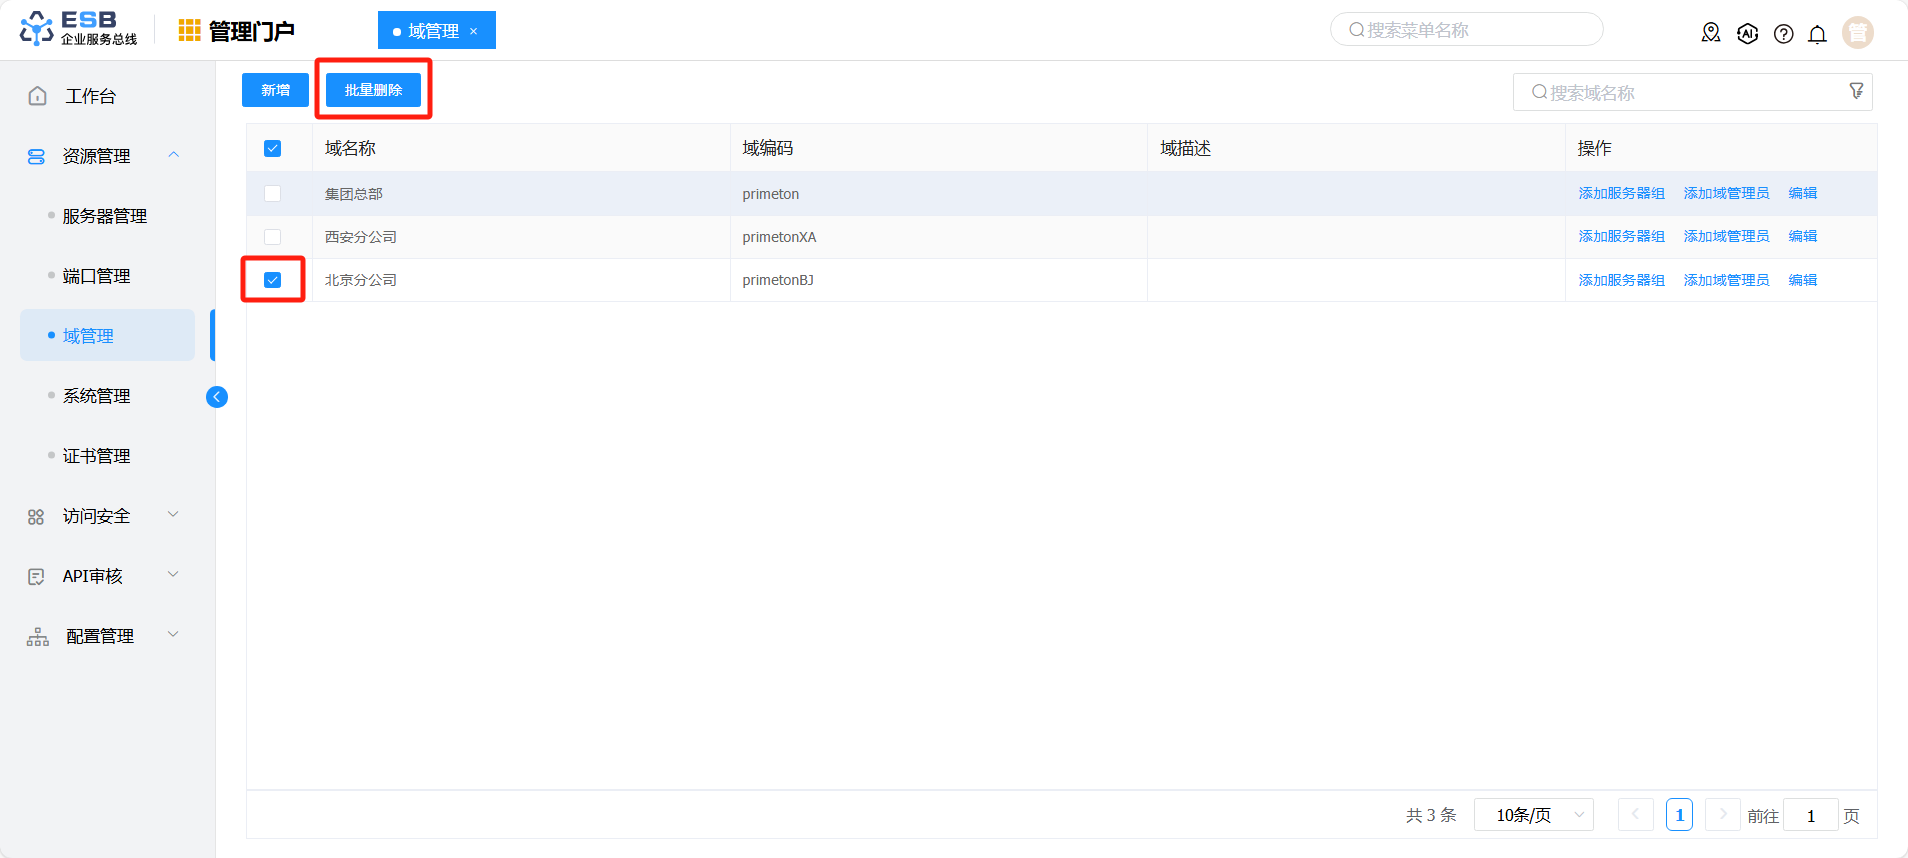Click the orange grid portal icon

[189, 31]
